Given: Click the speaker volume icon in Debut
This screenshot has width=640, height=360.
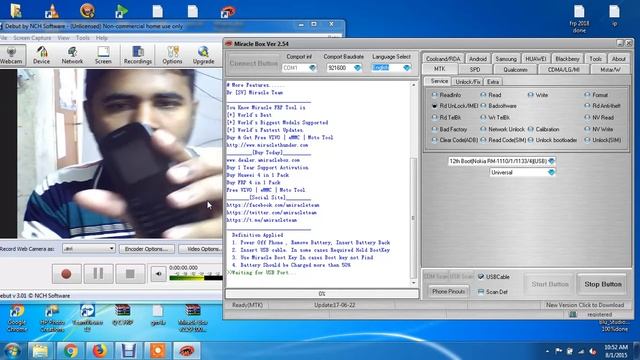Looking at the screenshot, I should coord(158,274).
